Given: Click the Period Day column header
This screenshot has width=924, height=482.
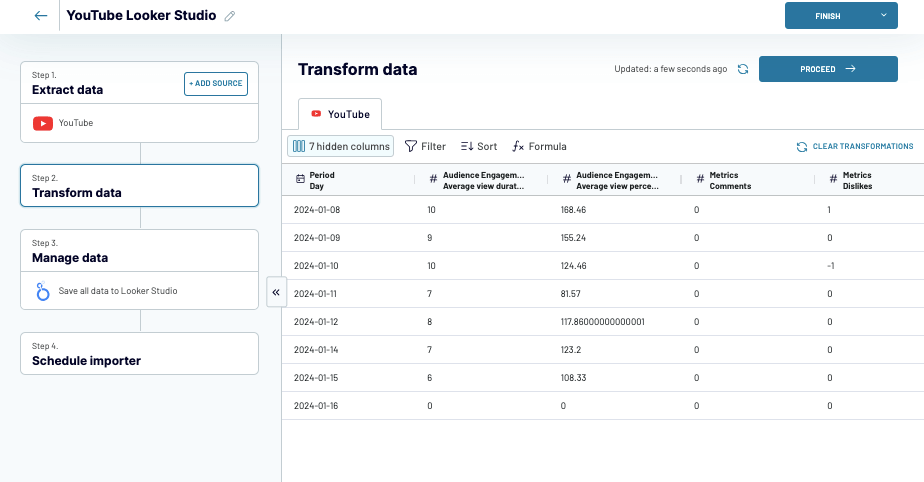Looking at the screenshot, I should 348,180.
